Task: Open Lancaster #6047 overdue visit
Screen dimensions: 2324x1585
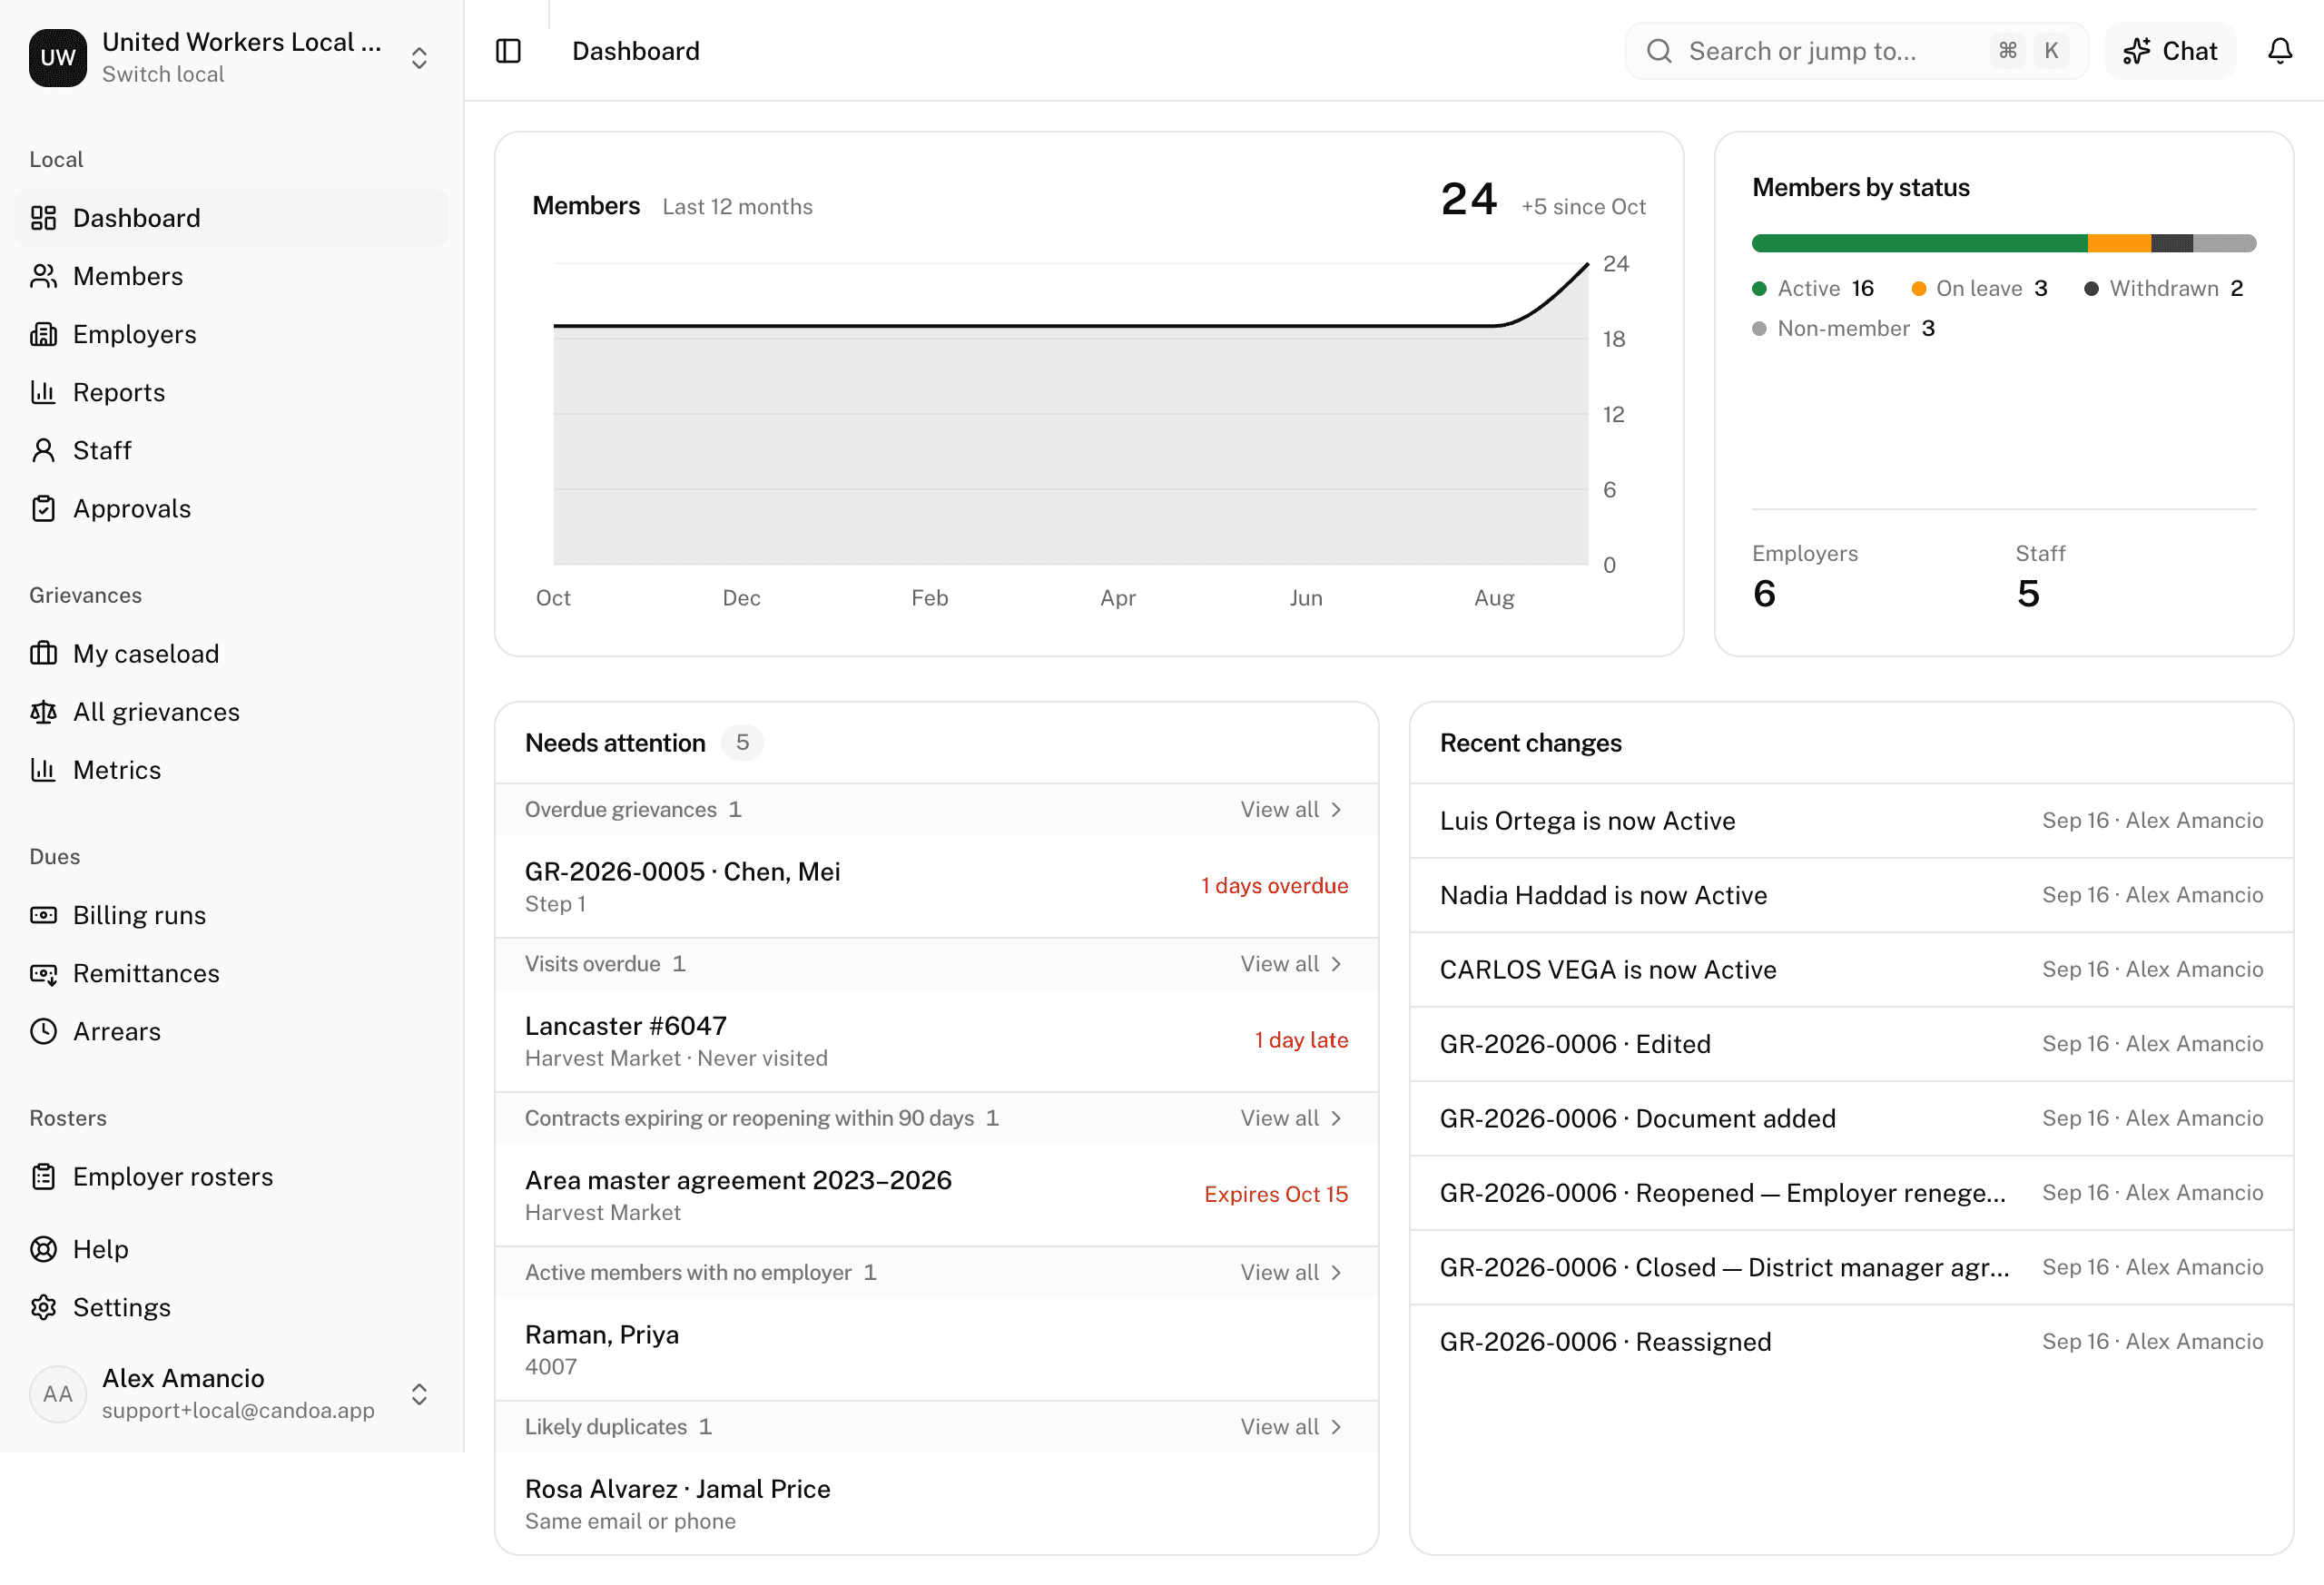Action: pos(936,1040)
